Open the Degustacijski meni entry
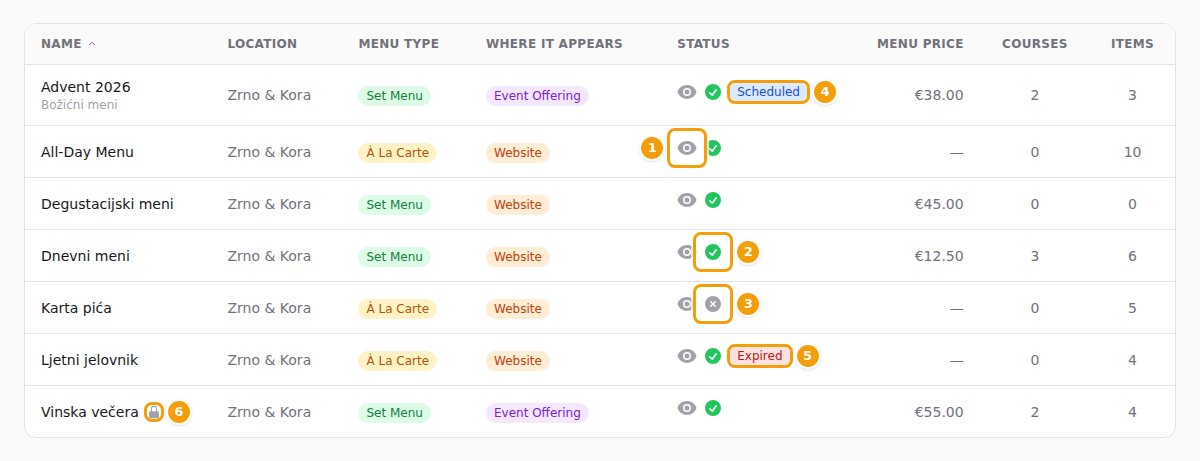 pyautogui.click(x=107, y=204)
